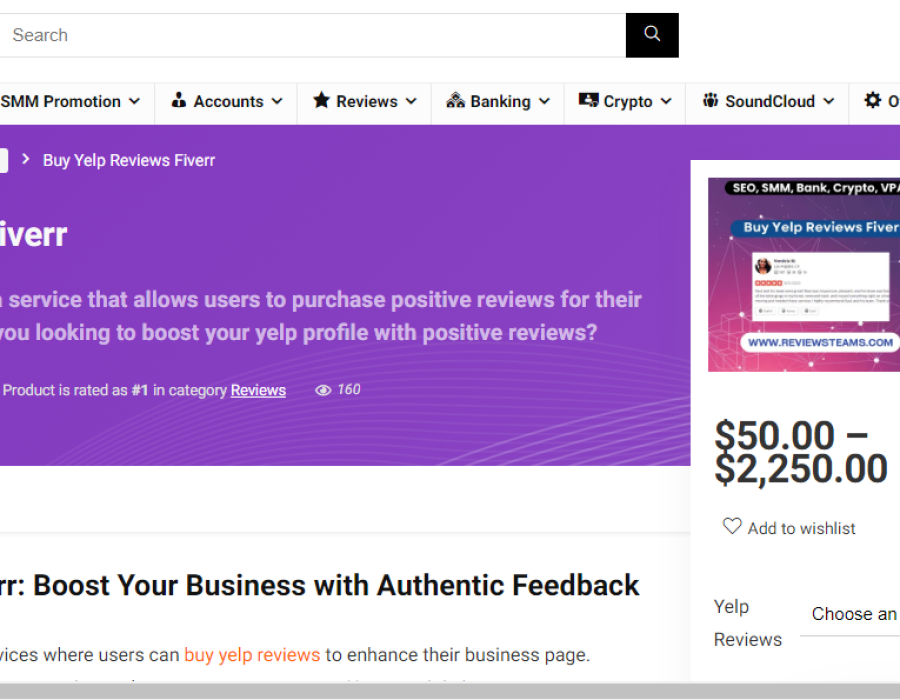Click the Reviews star icon
This screenshot has height=700, width=900.
(x=321, y=101)
